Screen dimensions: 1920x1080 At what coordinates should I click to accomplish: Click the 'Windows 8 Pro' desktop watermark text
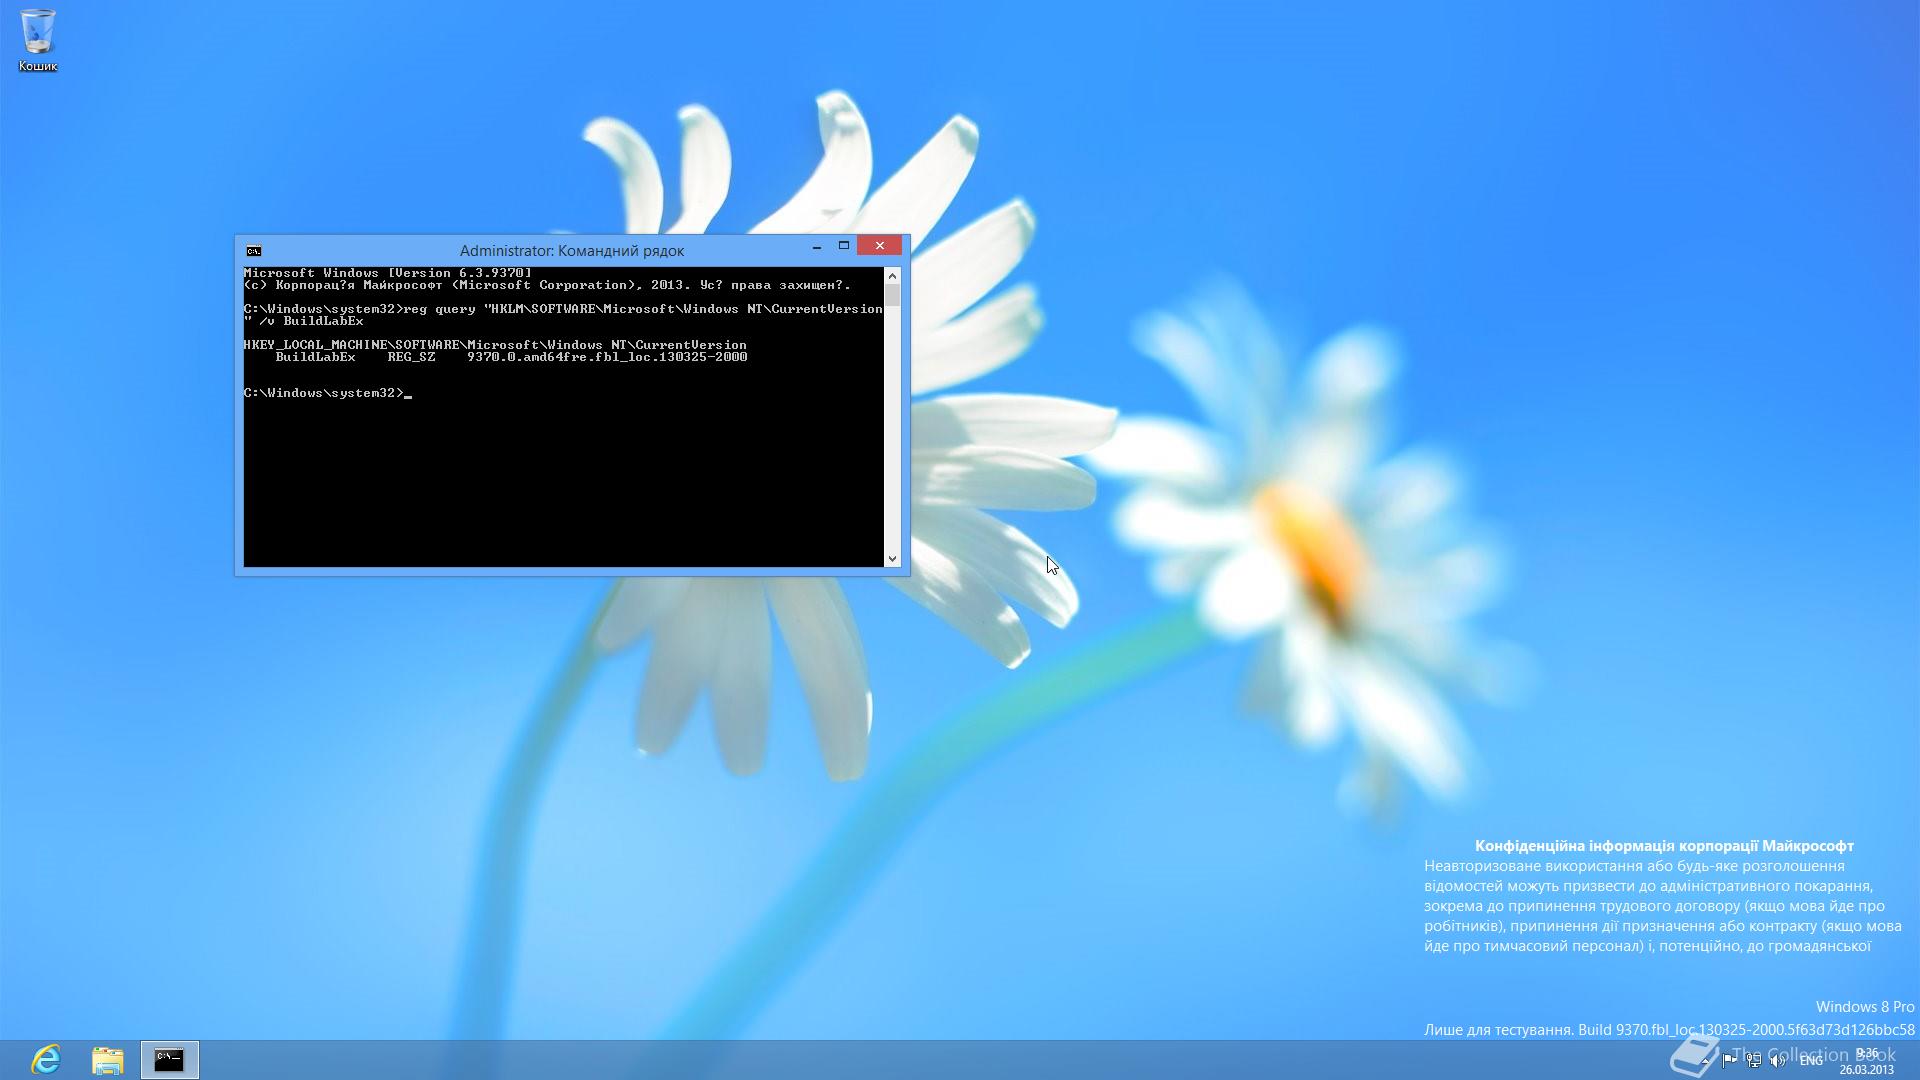1865,1007
